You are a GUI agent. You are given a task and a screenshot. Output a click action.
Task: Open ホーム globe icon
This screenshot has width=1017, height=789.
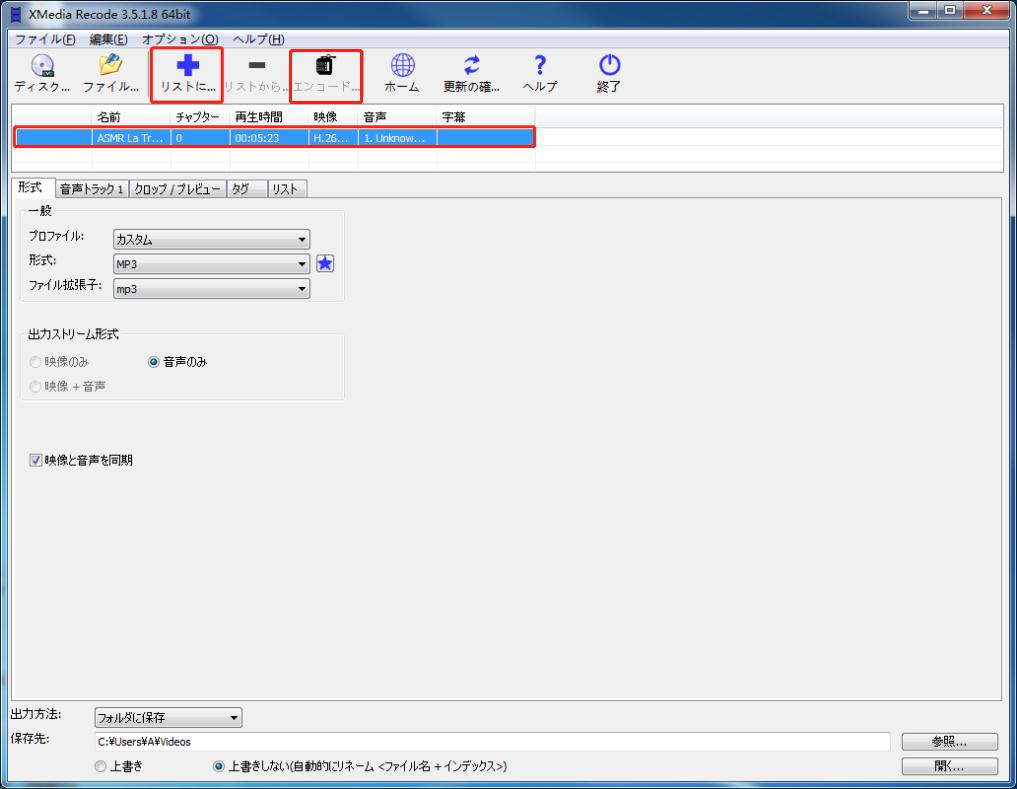402,73
